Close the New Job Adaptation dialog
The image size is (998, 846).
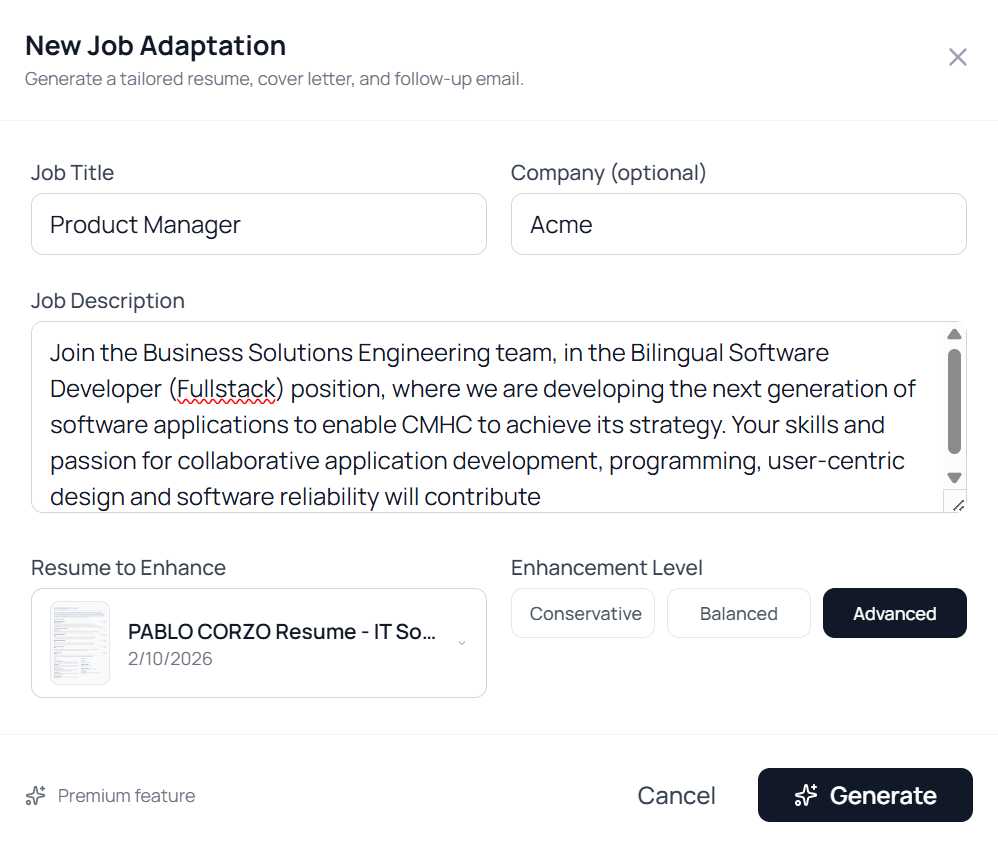(x=957, y=57)
